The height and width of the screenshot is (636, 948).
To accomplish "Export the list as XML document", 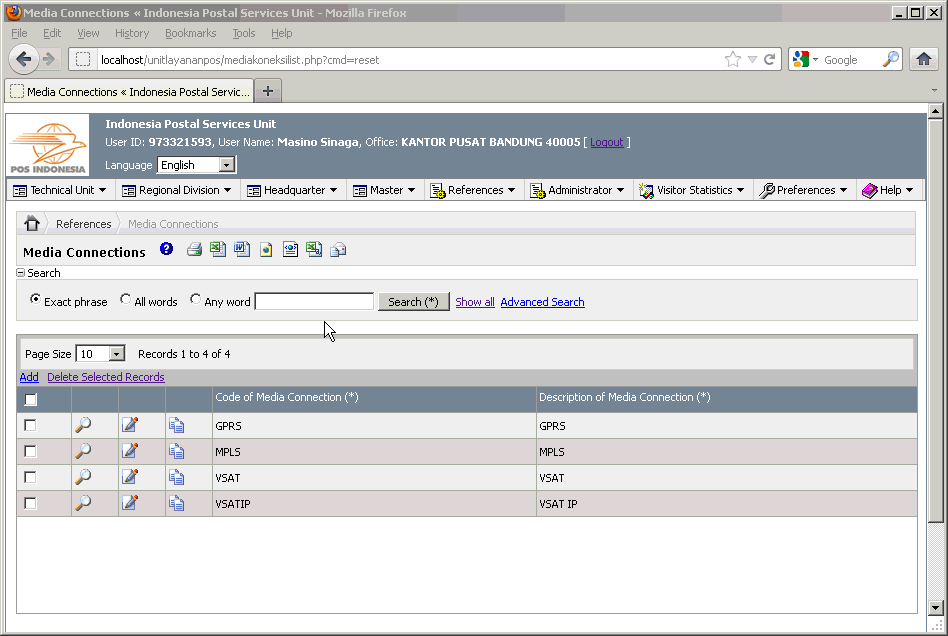I will [290, 249].
